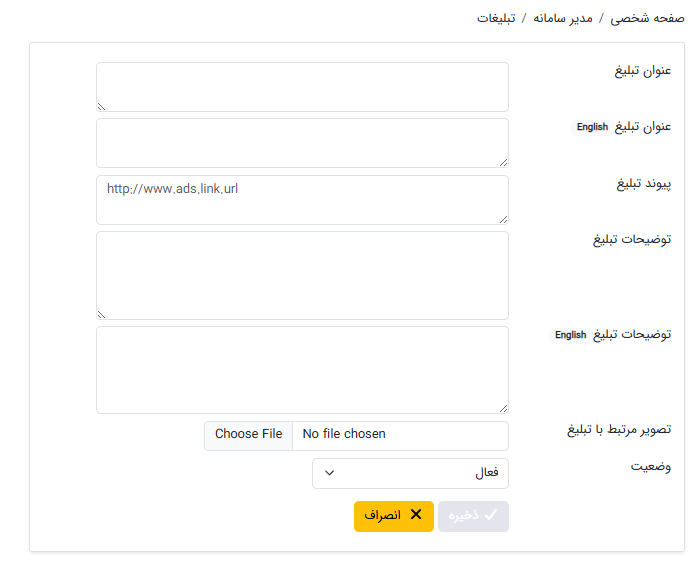Image resolution: width=691 pixels, height=567 pixels.
Task: Click resize handle of English عنوان تبلیغ text area
Action: [502, 161]
